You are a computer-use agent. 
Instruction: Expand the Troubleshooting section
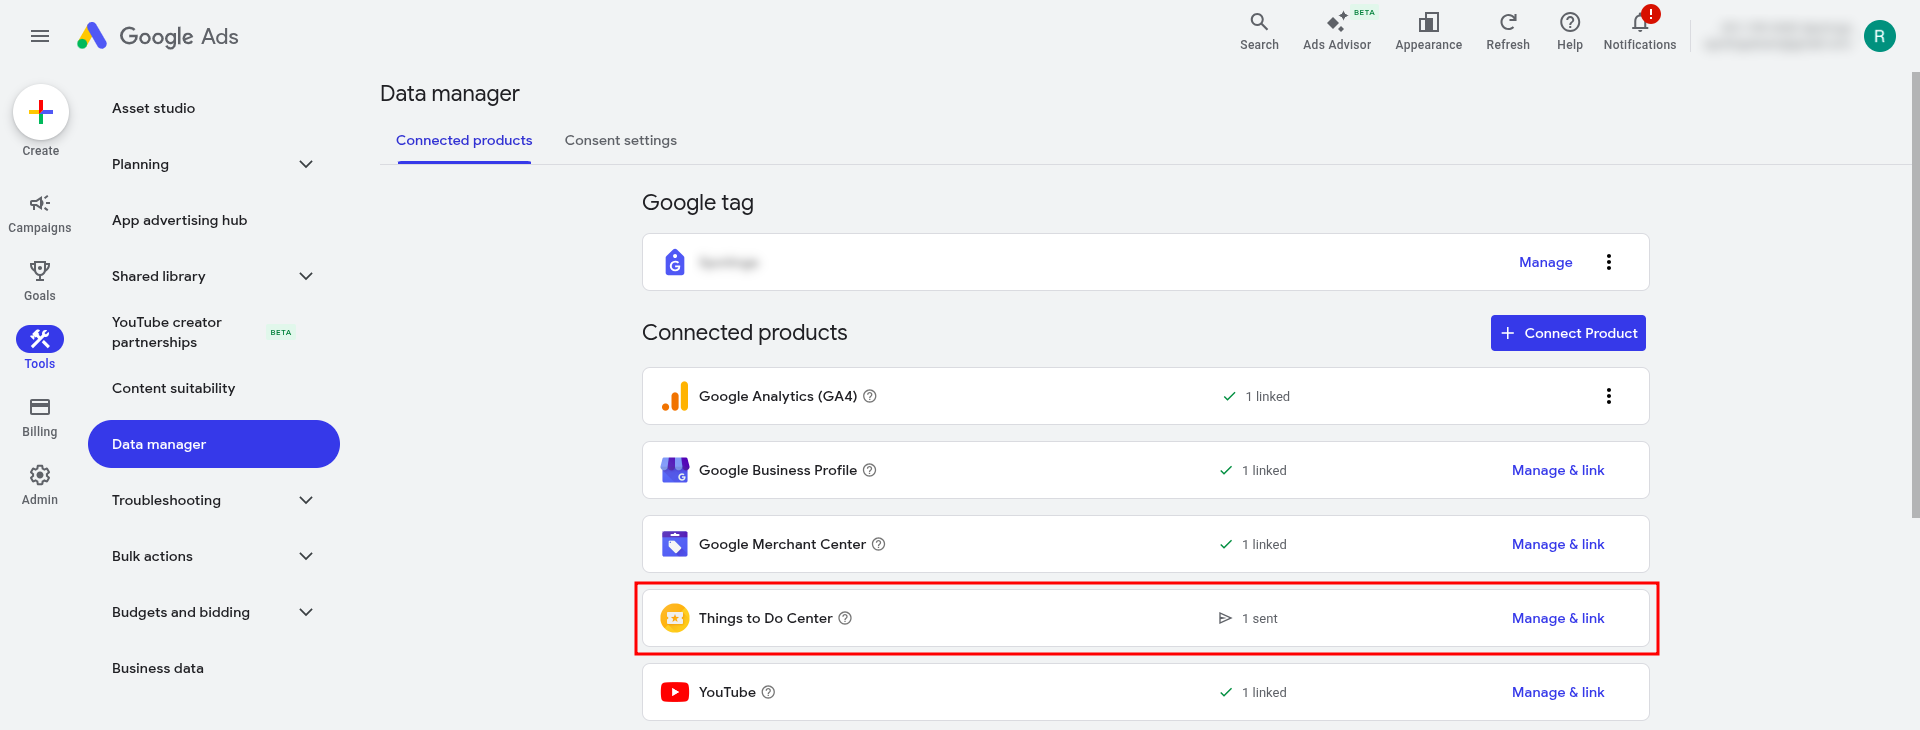(x=306, y=500)
